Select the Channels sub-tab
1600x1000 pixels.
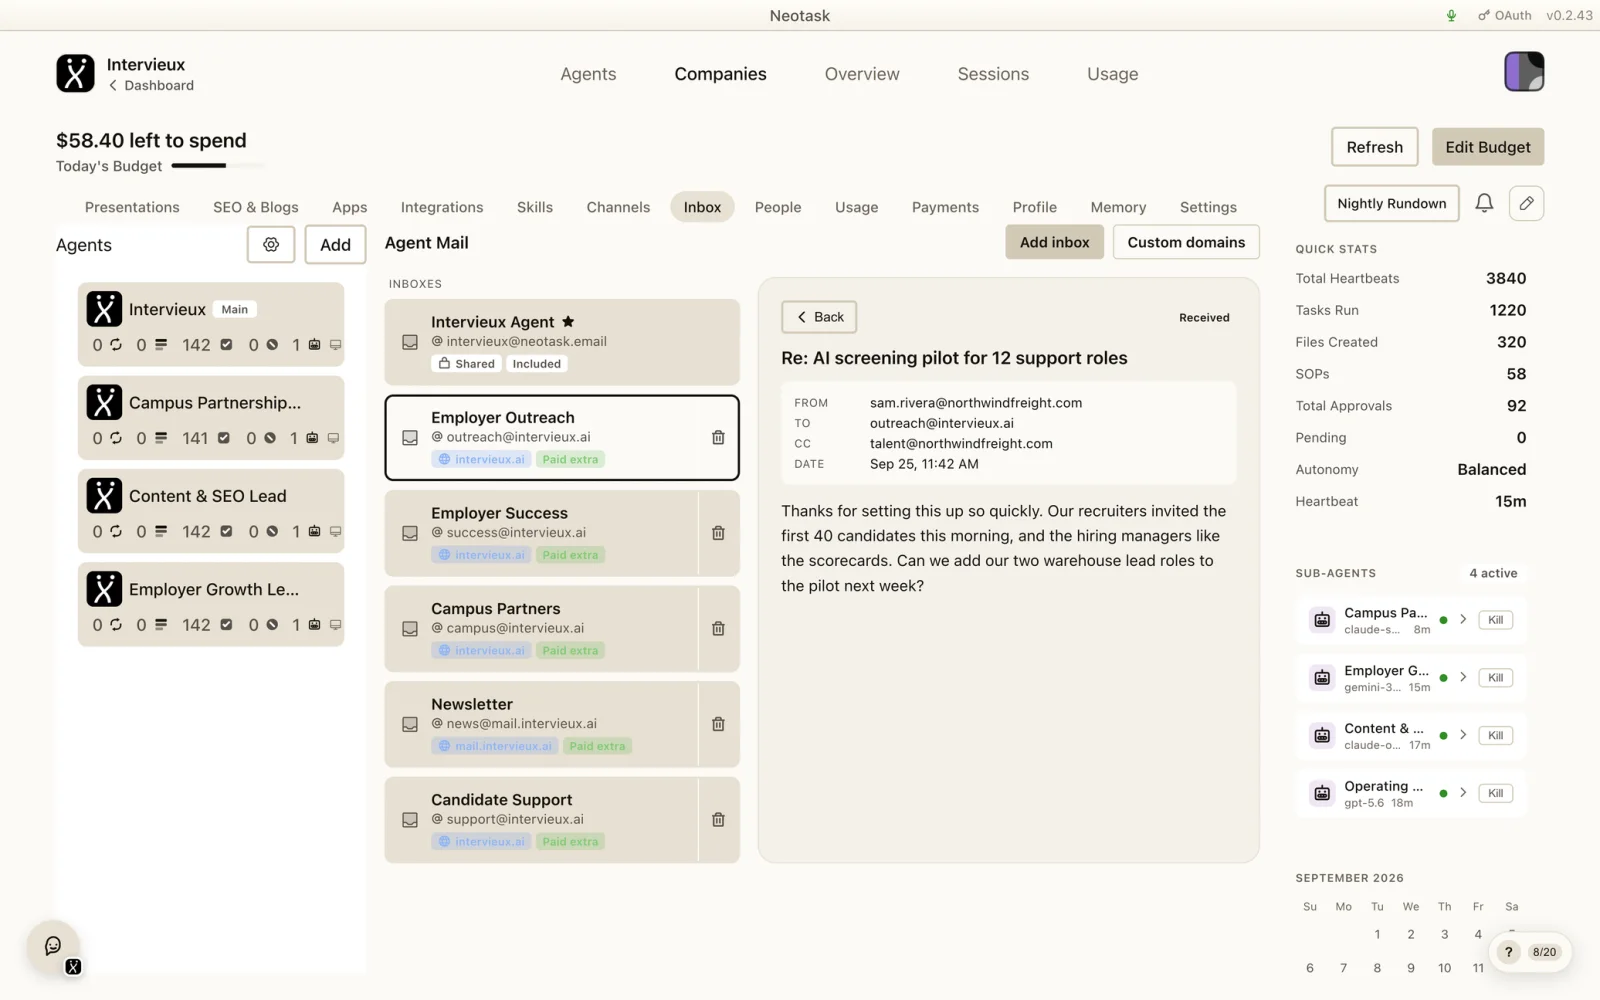point(618,207)
